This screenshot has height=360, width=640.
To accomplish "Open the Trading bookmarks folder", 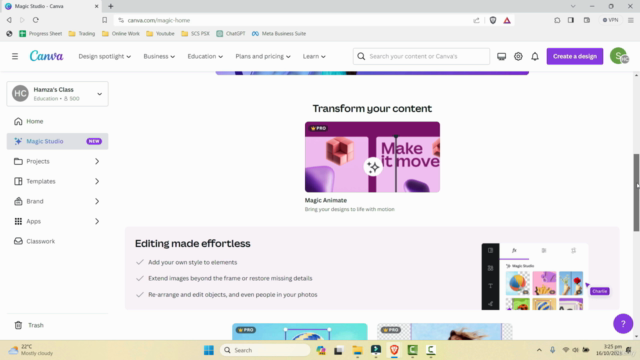I will click(82, 33).
